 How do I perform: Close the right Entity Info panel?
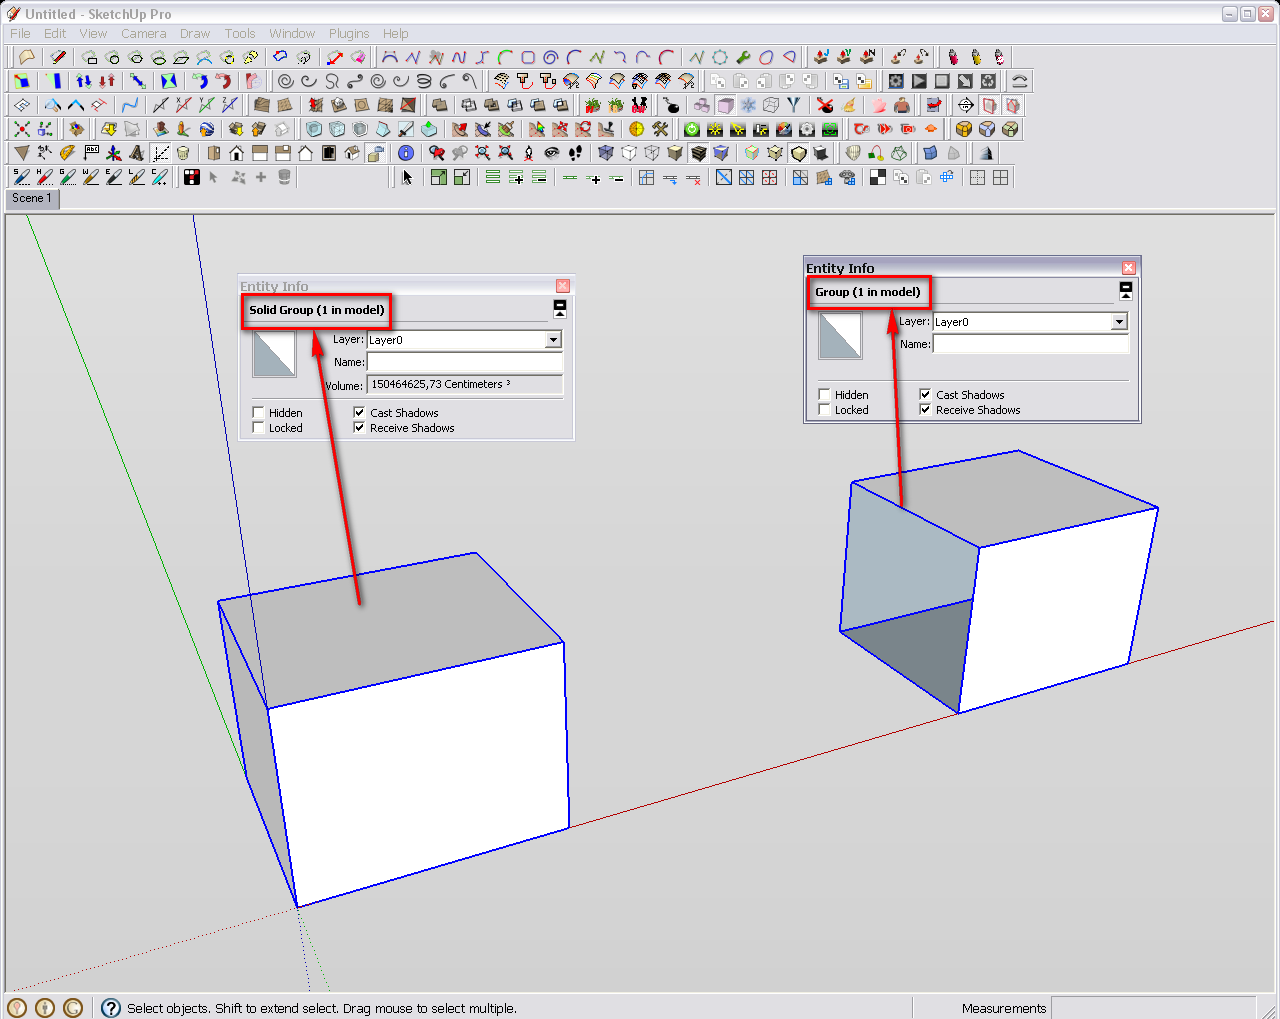click(1129, 268)
